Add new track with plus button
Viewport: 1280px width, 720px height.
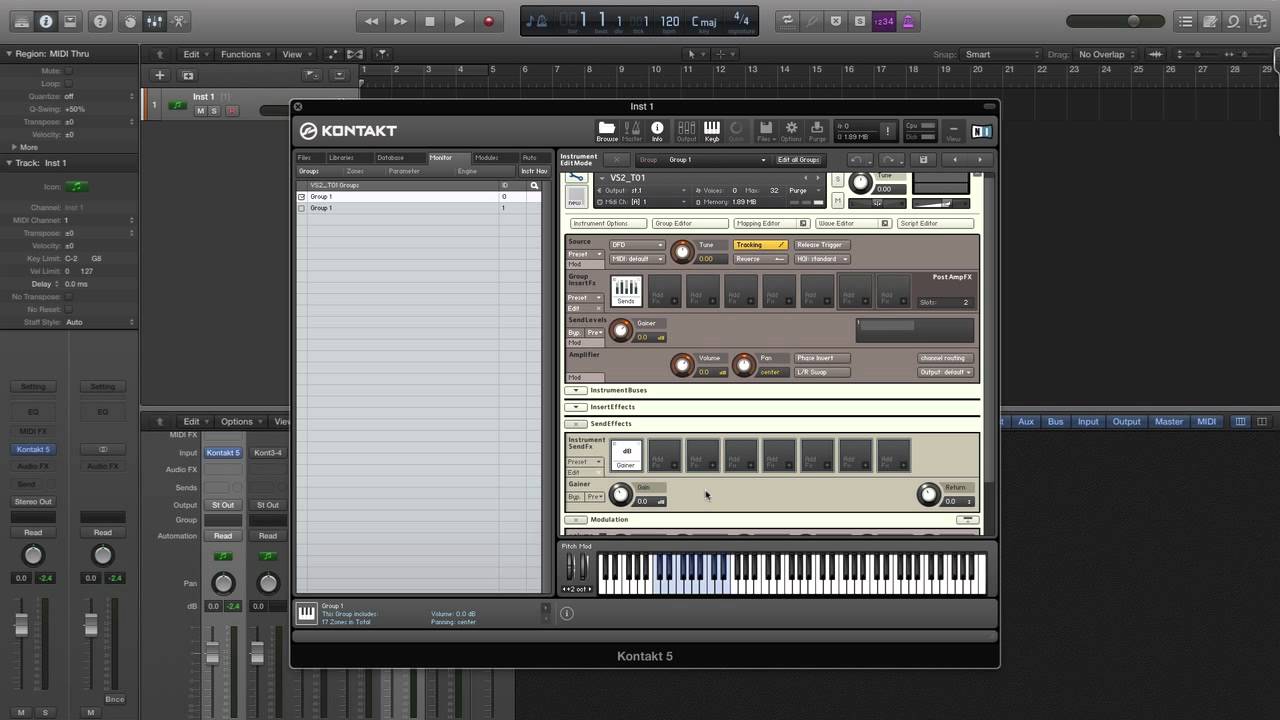159,75
